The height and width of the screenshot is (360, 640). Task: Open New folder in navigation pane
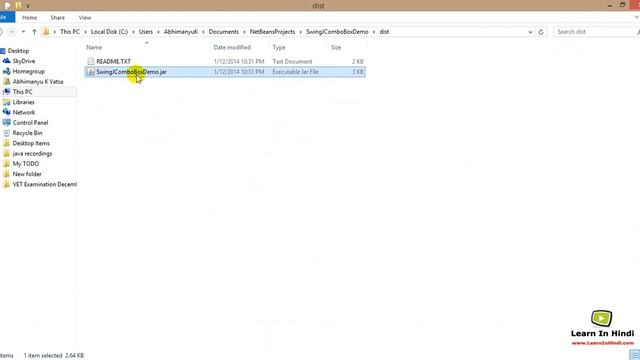click(x=27, y=174)
